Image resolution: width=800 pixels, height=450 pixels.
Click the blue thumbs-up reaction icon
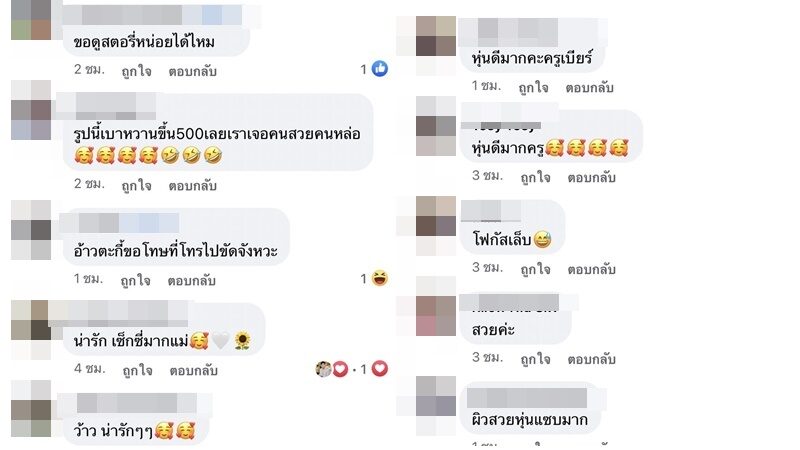pyautogui.click(x=380, y=68)
